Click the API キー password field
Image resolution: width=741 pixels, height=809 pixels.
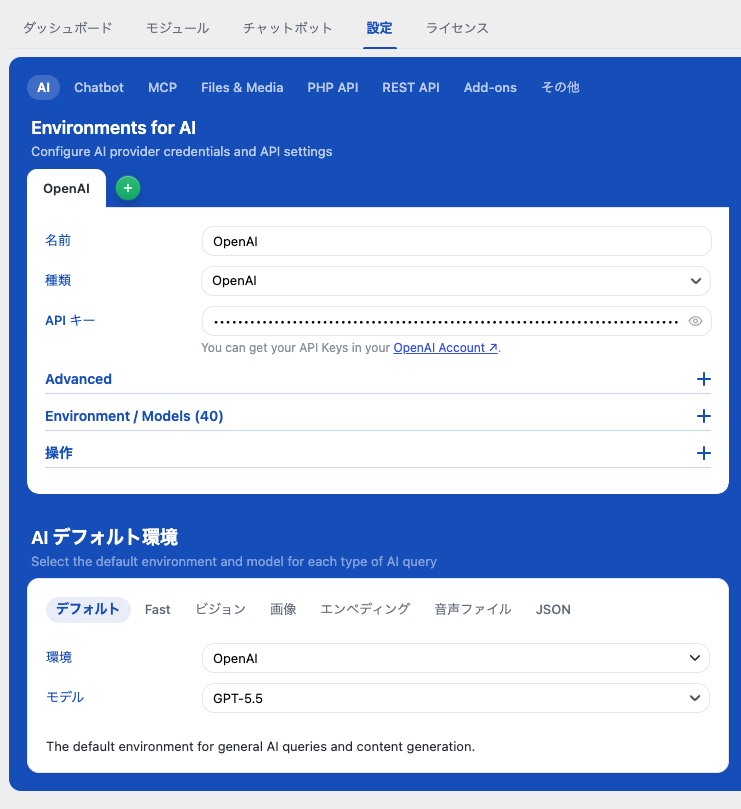tap(457, 321)
